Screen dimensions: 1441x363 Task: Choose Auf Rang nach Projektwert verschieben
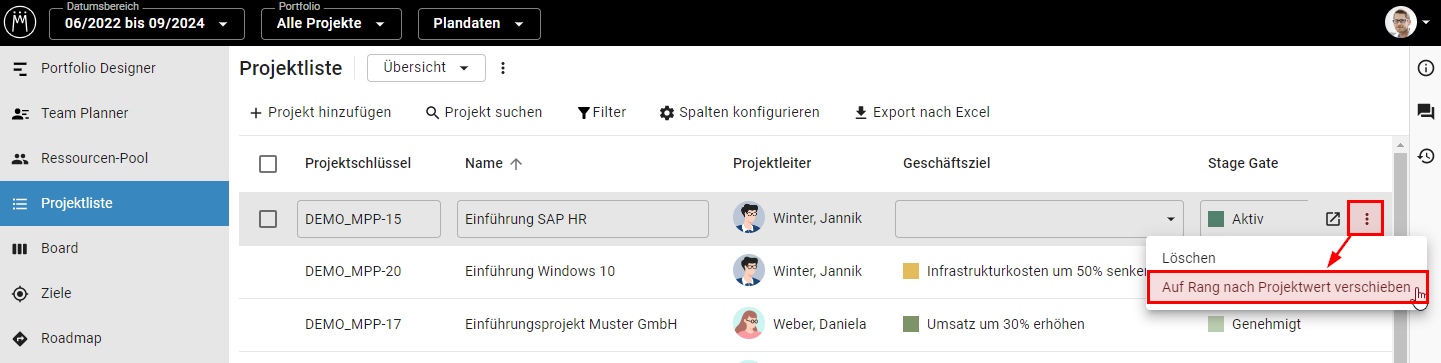point(1286,288)
